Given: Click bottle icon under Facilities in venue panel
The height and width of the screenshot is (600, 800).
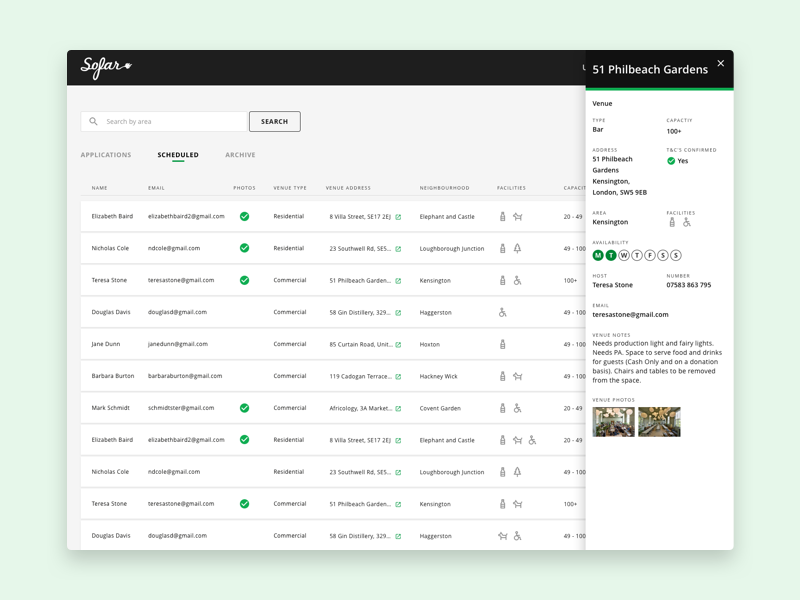Looking at the screenshot, I should point(672,222).
